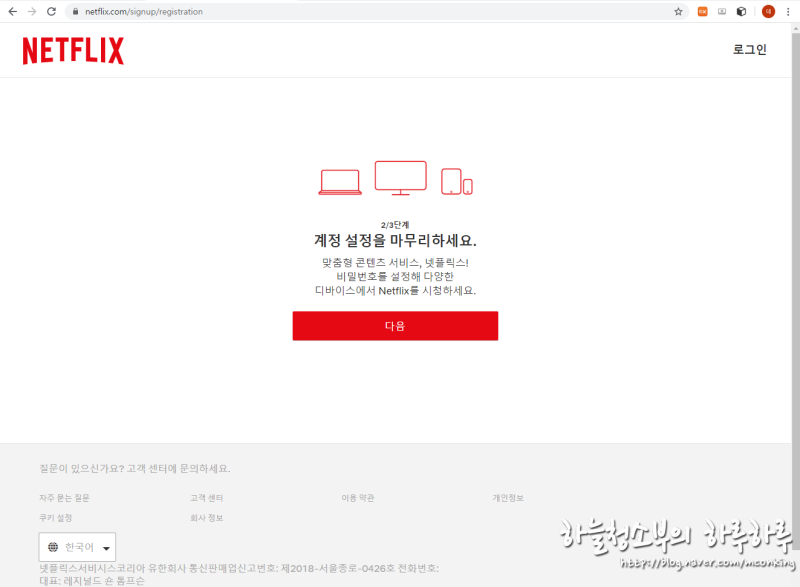Click the Netflix logo
This screenshot has height=587, width=800.
coord(73,50)
